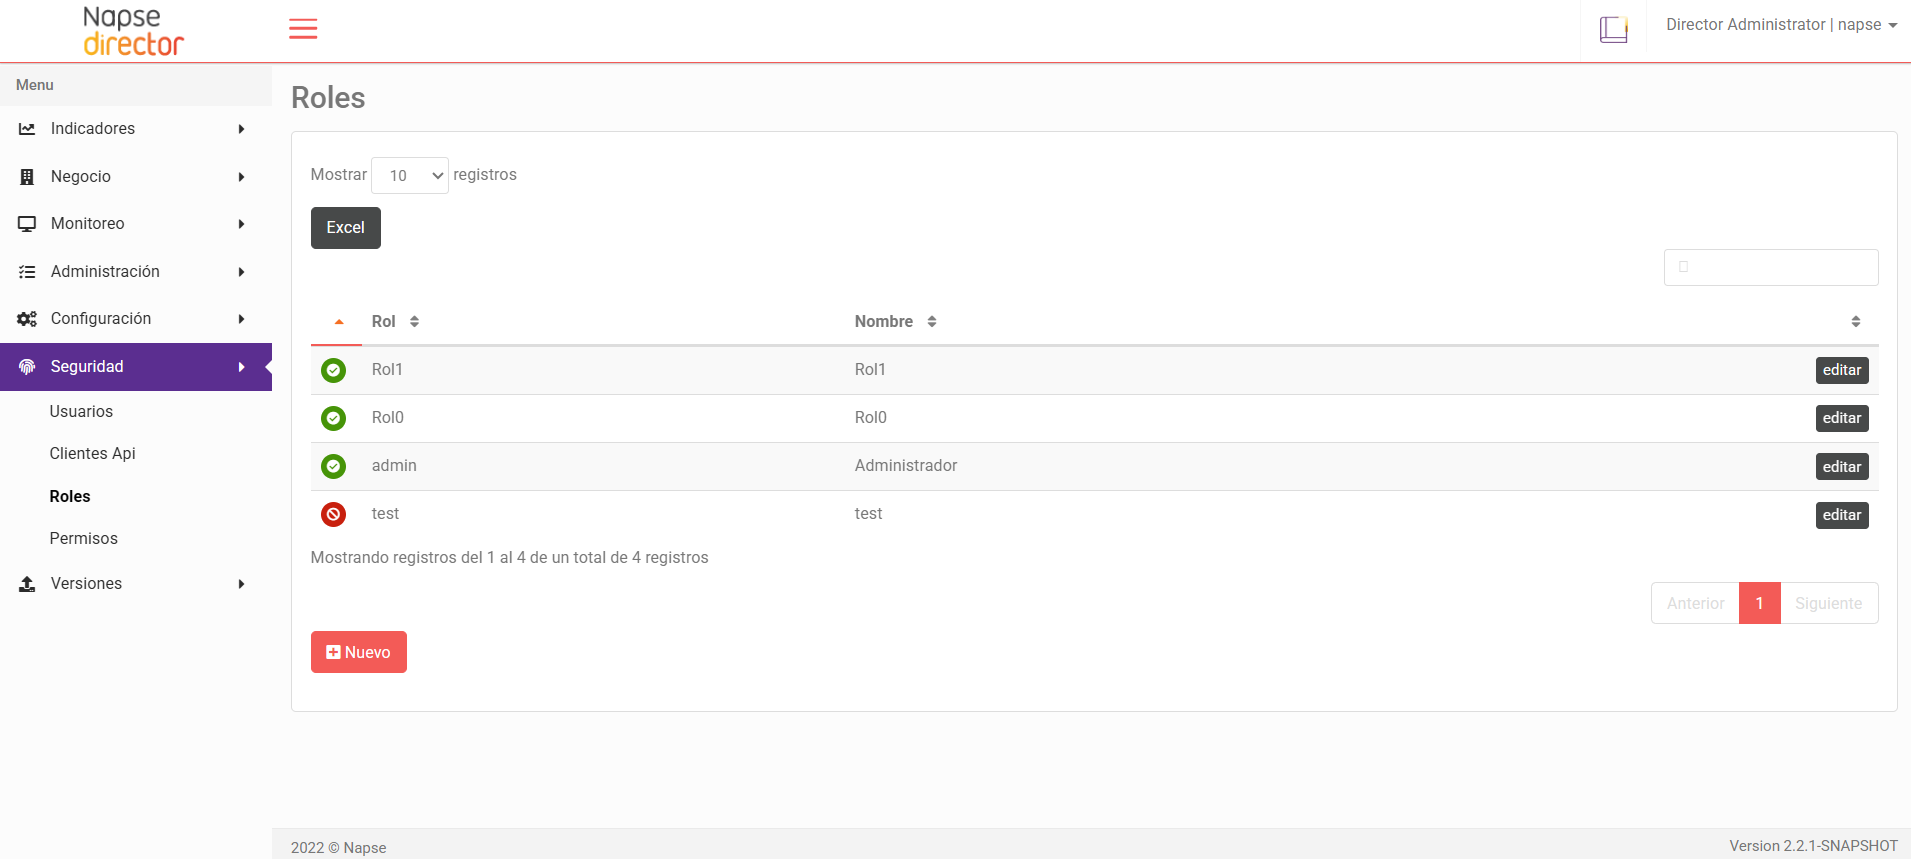Click the Nuevo button

[358, 652]
